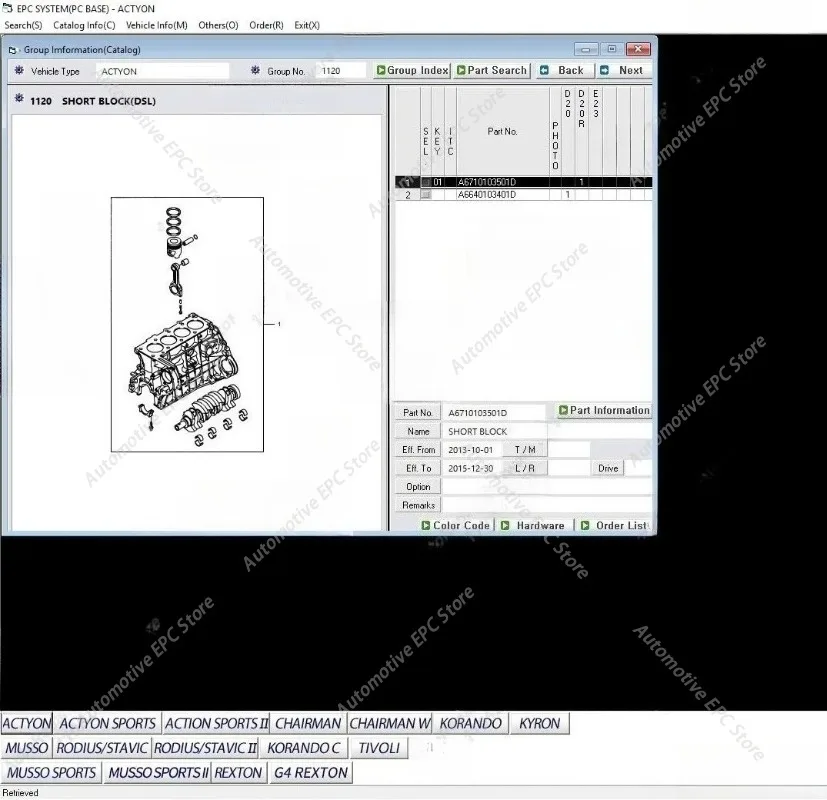Viewport: 827px width, 800px height.
Task: Select the MUSSO SPORTS II vehicle tab
Action: (x=158, y=773)
